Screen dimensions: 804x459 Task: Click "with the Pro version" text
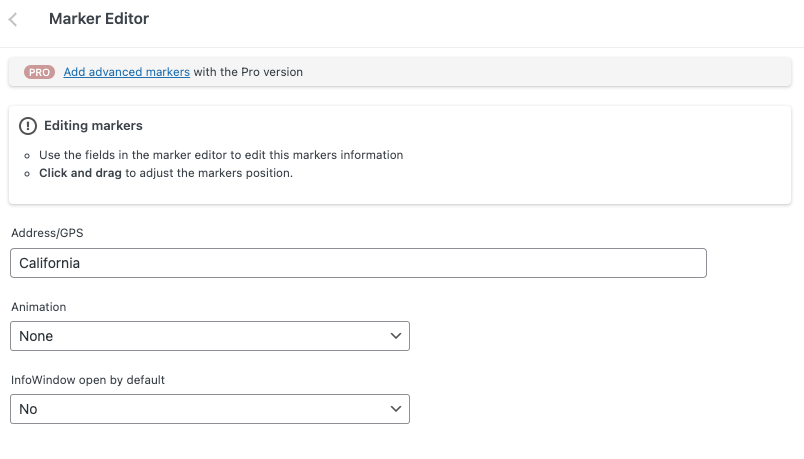(x=248, y=72)
